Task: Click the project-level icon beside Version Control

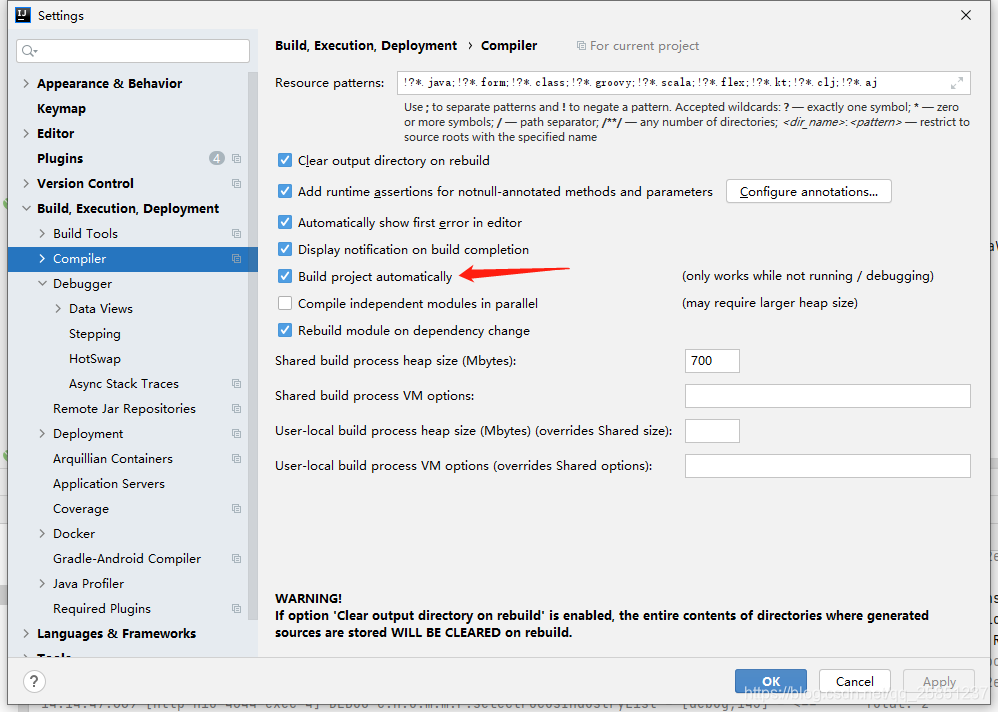Action: pos(237,183)
